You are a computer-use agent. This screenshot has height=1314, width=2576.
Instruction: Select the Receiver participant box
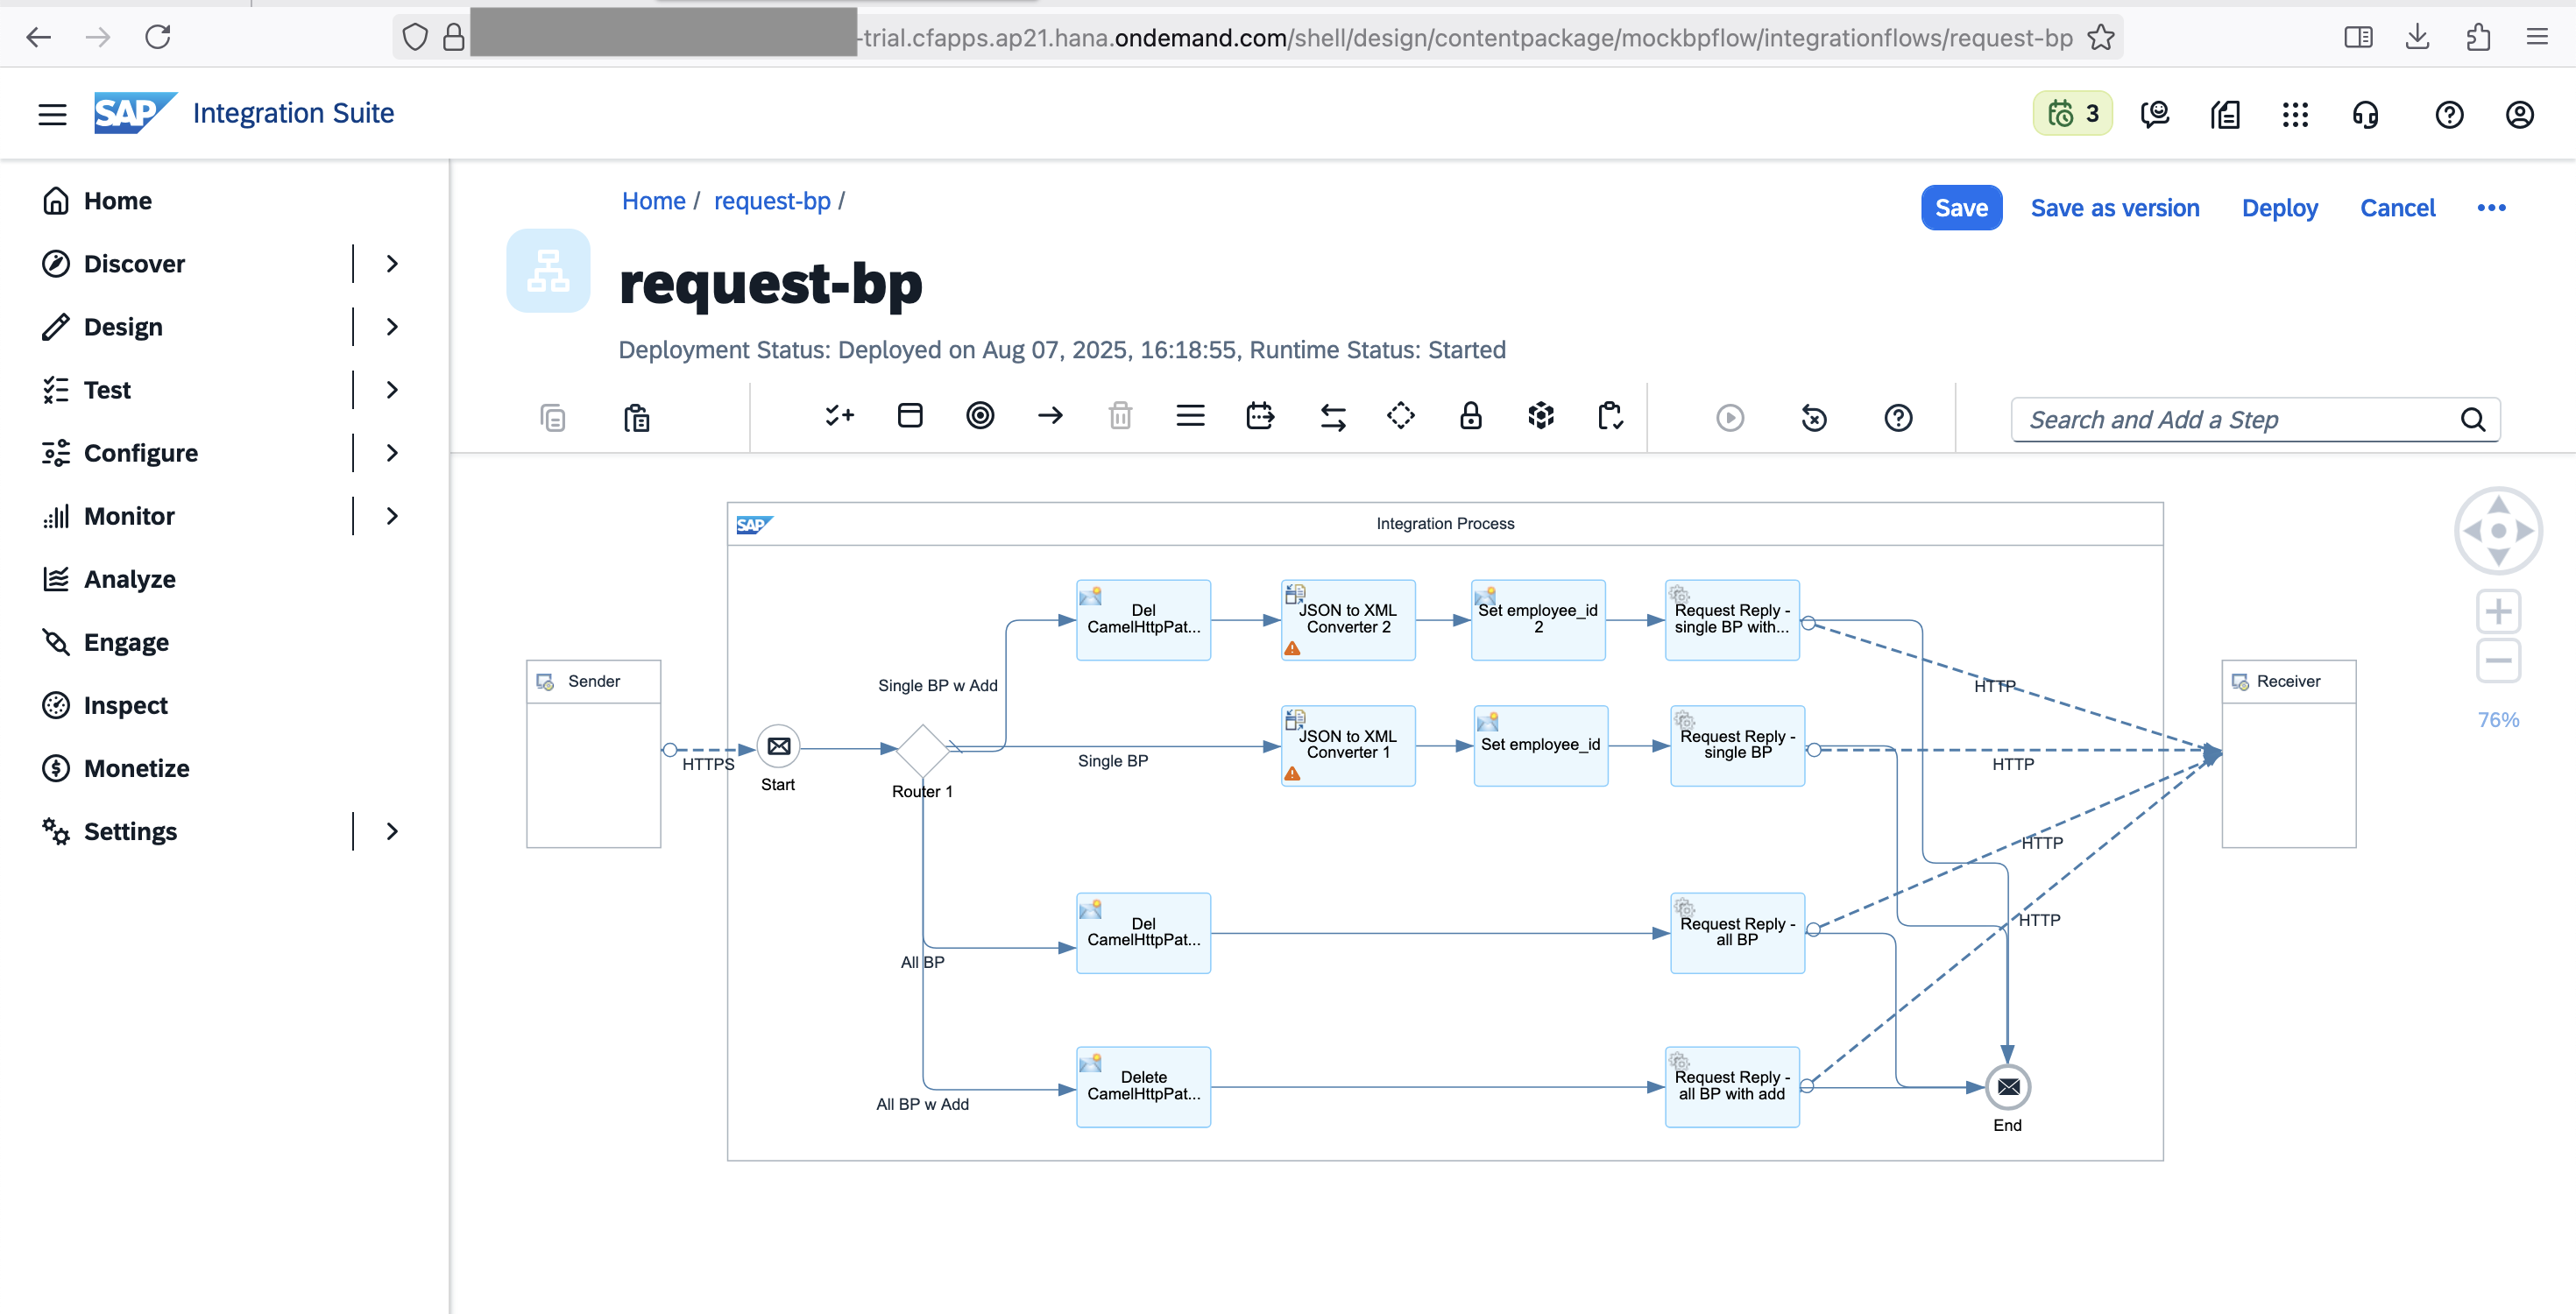pyautogui.click(x=2288, y=754)
